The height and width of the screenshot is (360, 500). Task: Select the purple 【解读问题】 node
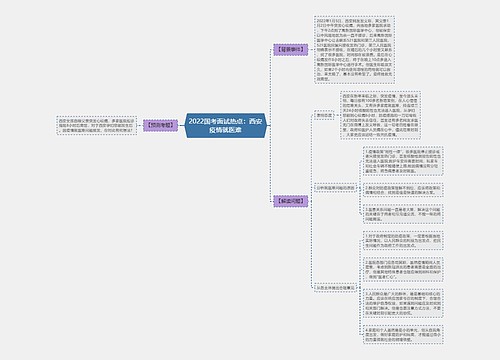click(x=291, y=201)
